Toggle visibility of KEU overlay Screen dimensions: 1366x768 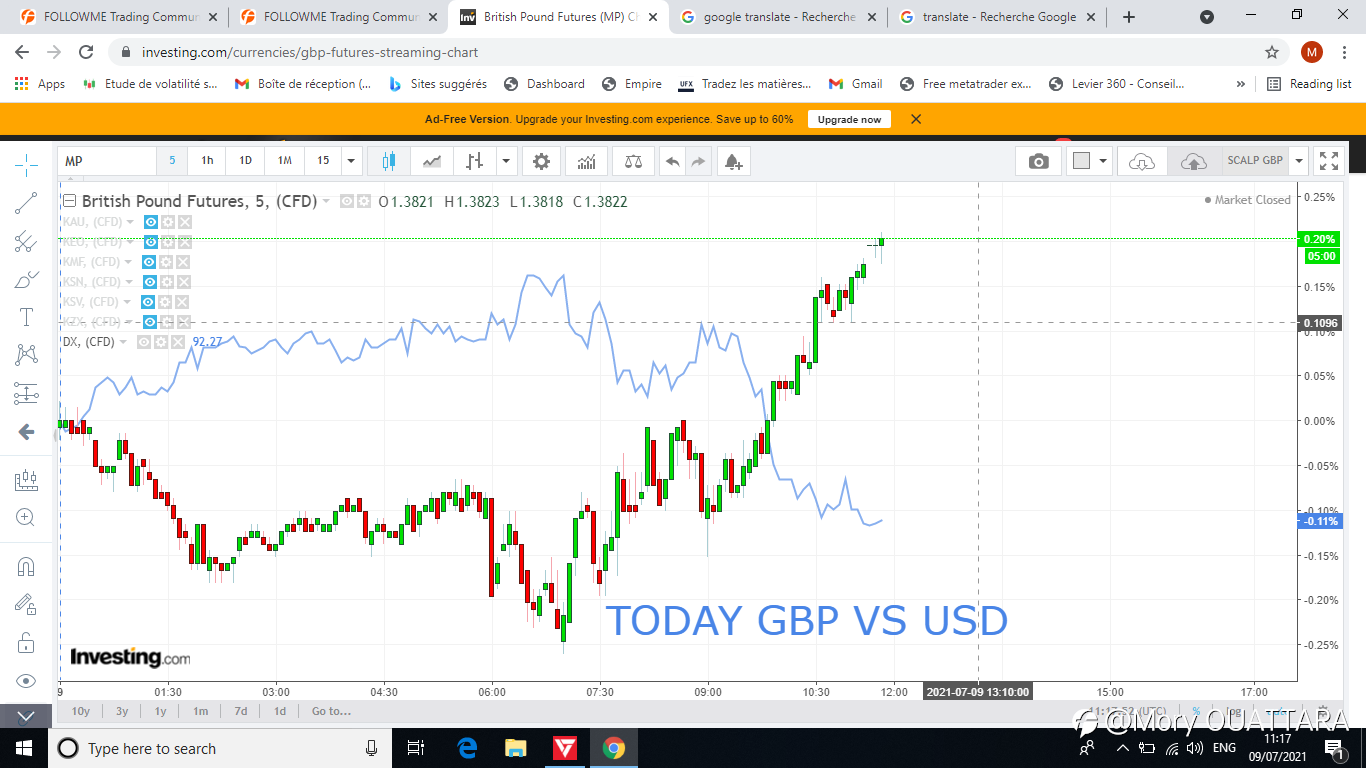[x=151, y=242]
